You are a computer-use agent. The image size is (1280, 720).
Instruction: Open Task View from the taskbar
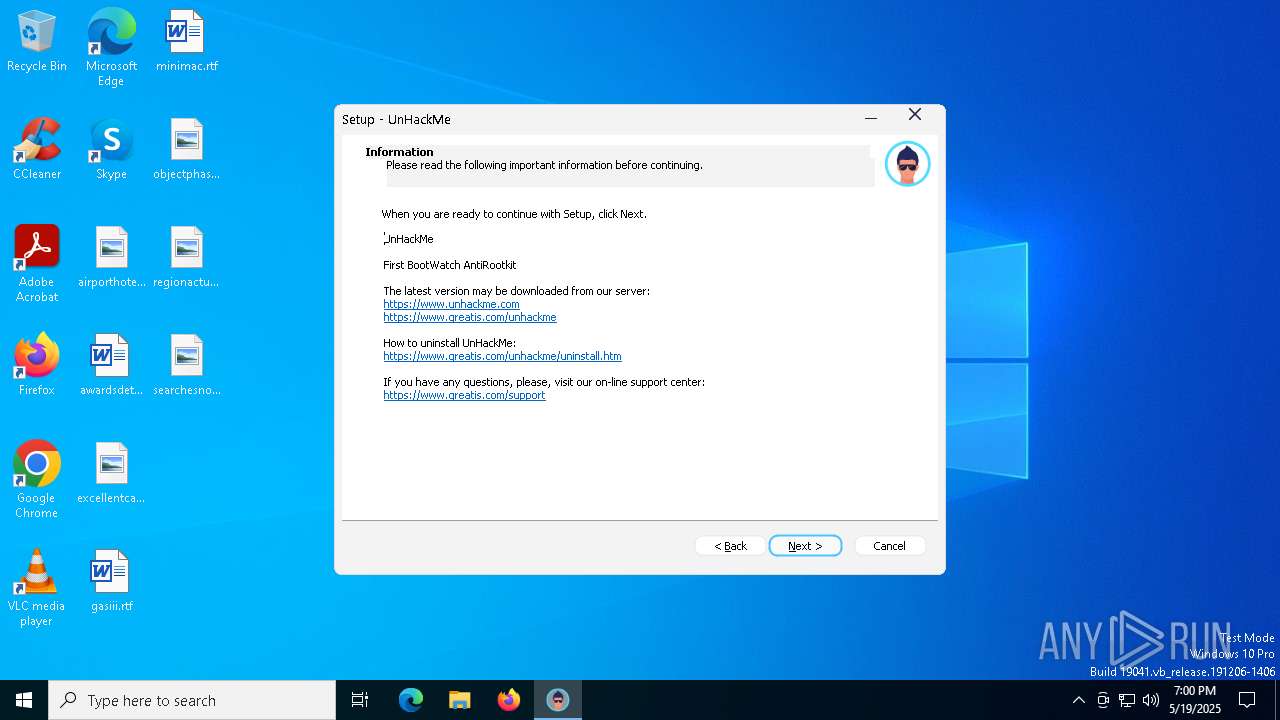click(x=360, y=700)
